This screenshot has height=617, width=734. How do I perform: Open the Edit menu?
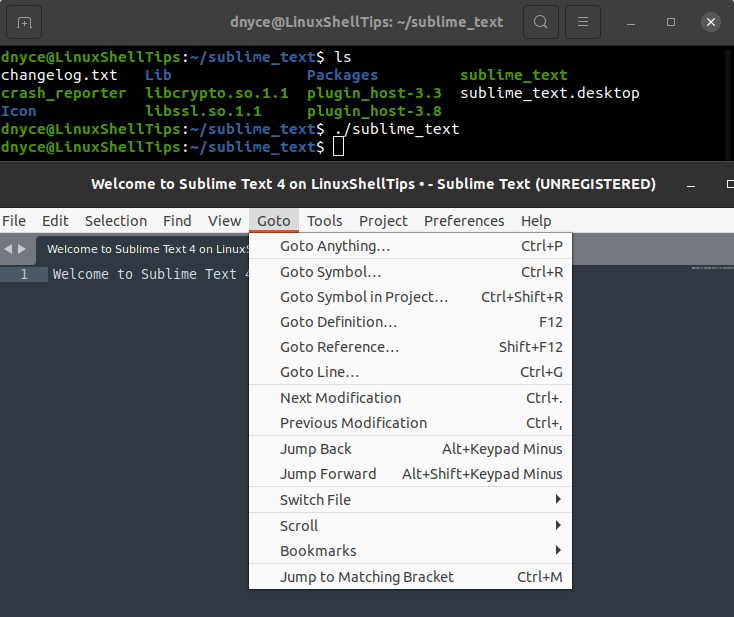click(55, 220)
